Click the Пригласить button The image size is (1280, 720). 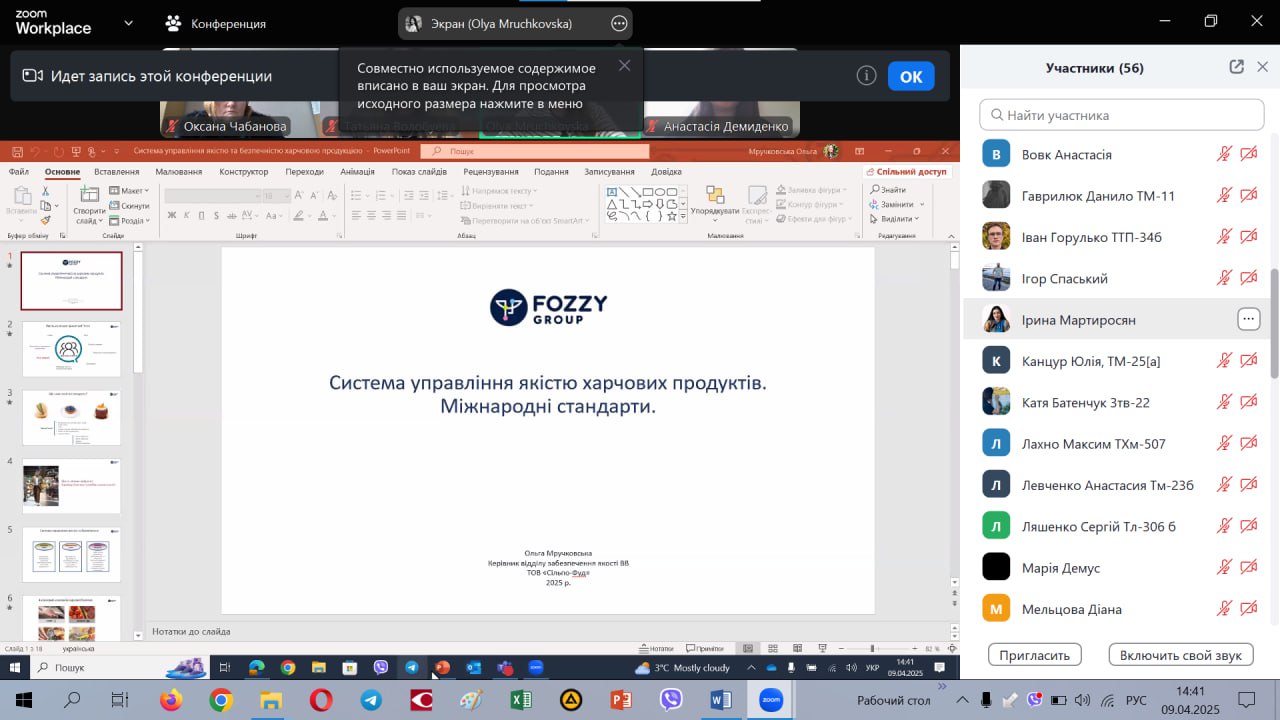[x=1035, y=655]
